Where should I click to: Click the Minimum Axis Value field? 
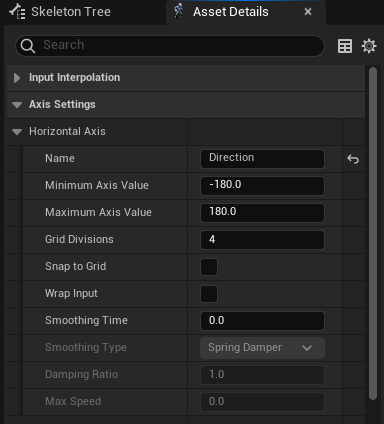(262, 186)
